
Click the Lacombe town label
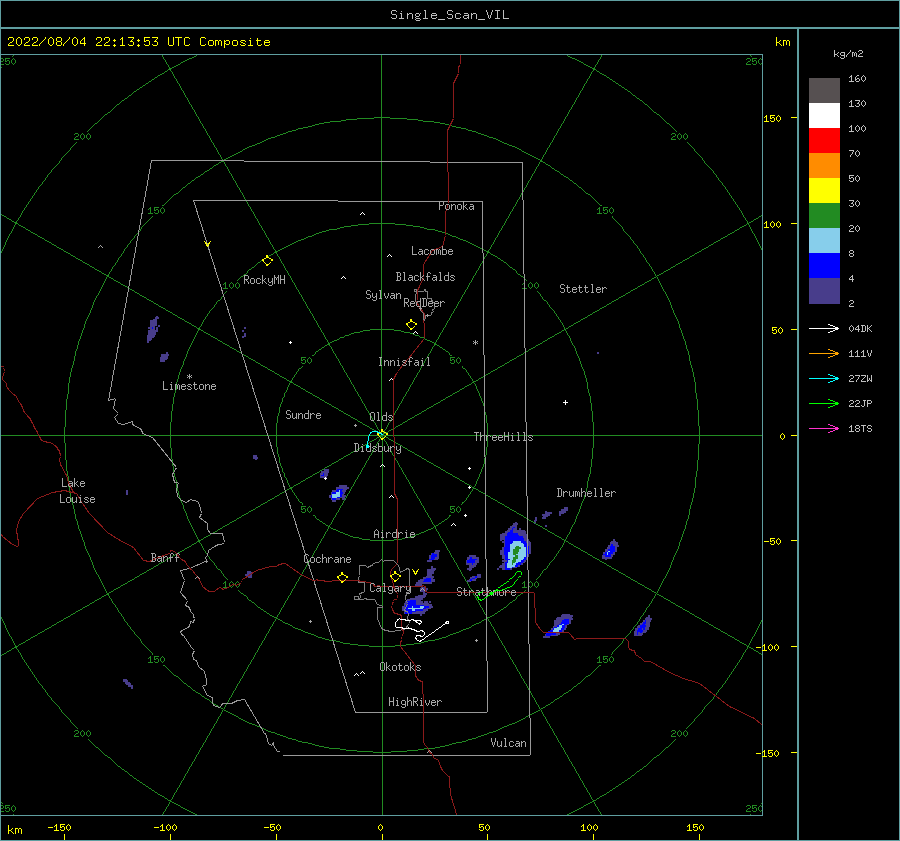(x=432, y=251)
